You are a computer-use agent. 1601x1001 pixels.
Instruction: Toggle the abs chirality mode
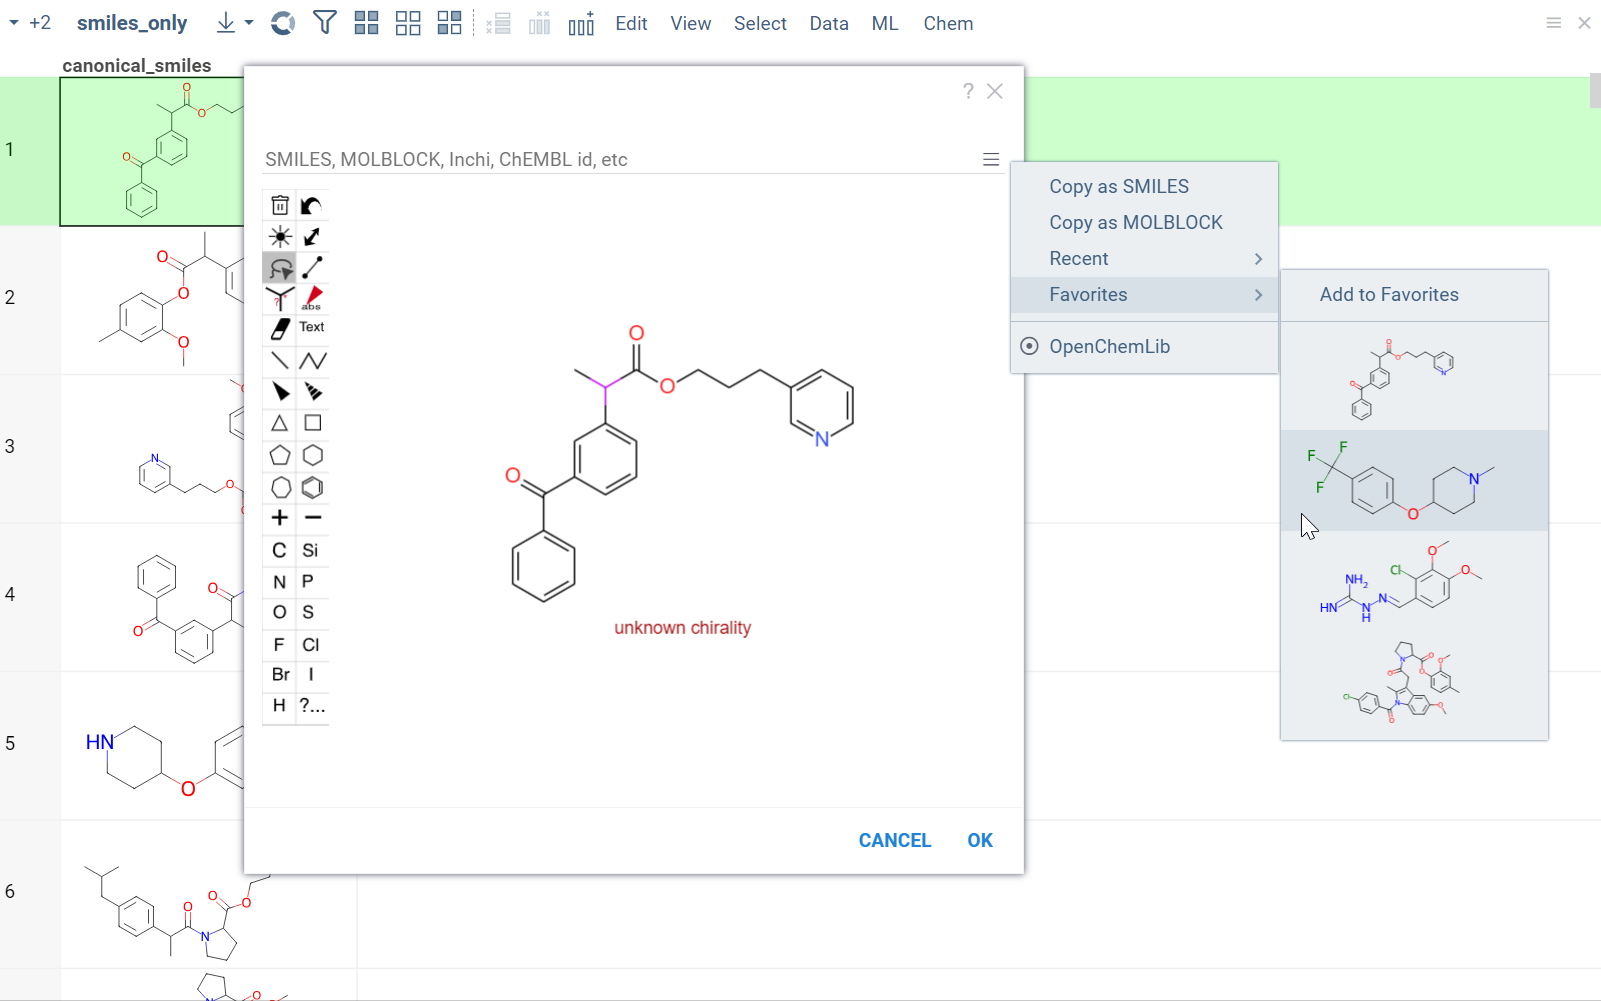(x=311, y=298)
